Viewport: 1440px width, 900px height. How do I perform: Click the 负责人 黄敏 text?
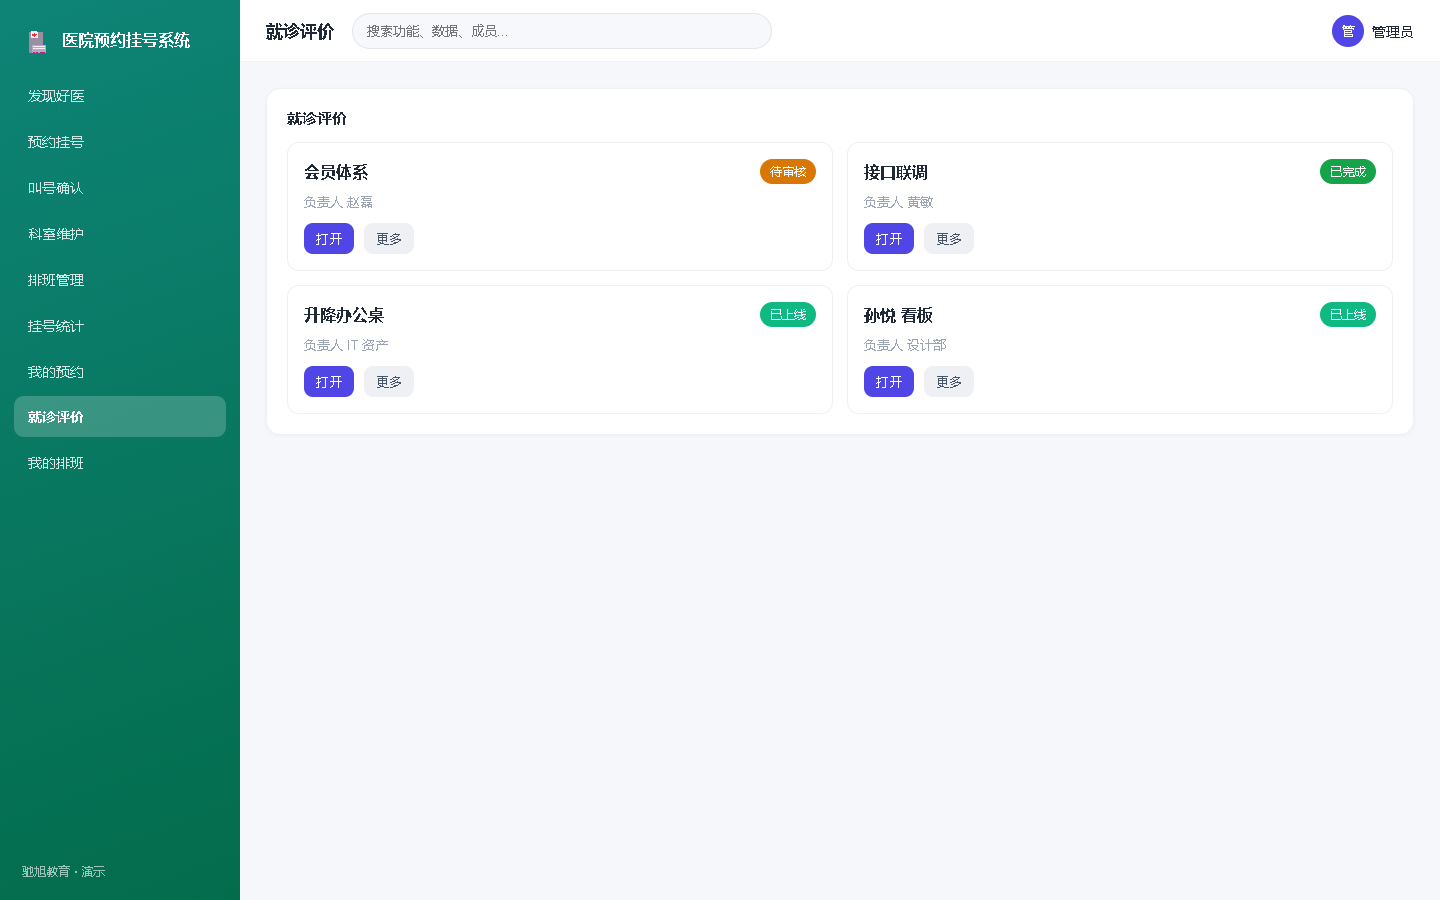(898, 202)
